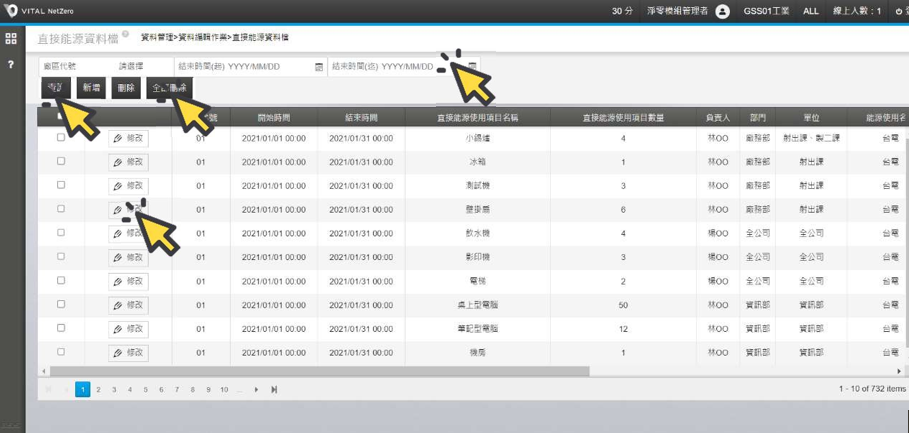Click 資料管理 in the breadcrumb
The height and width of the screenshot is (433, 909).
(x=157, y=36)
